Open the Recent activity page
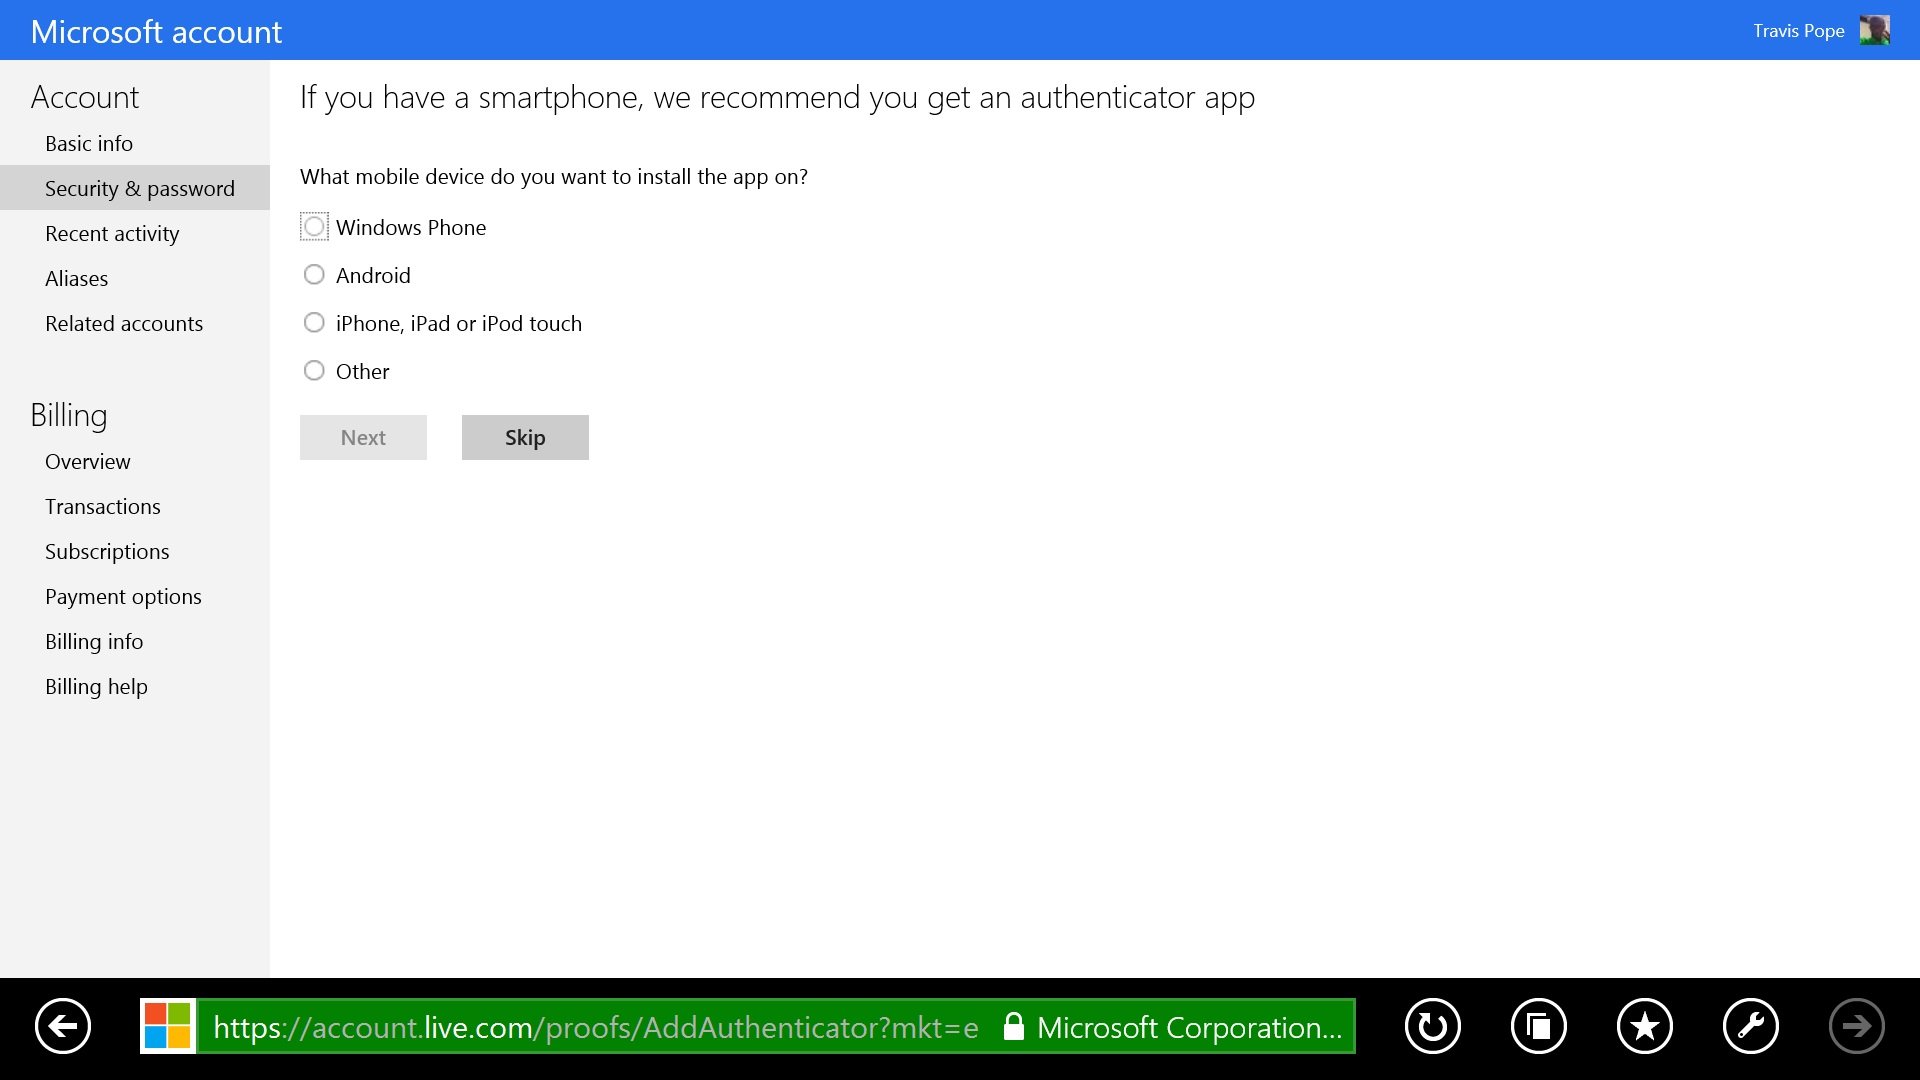The width and height of the screenshot is (1920, 1080). coord(111,233)
